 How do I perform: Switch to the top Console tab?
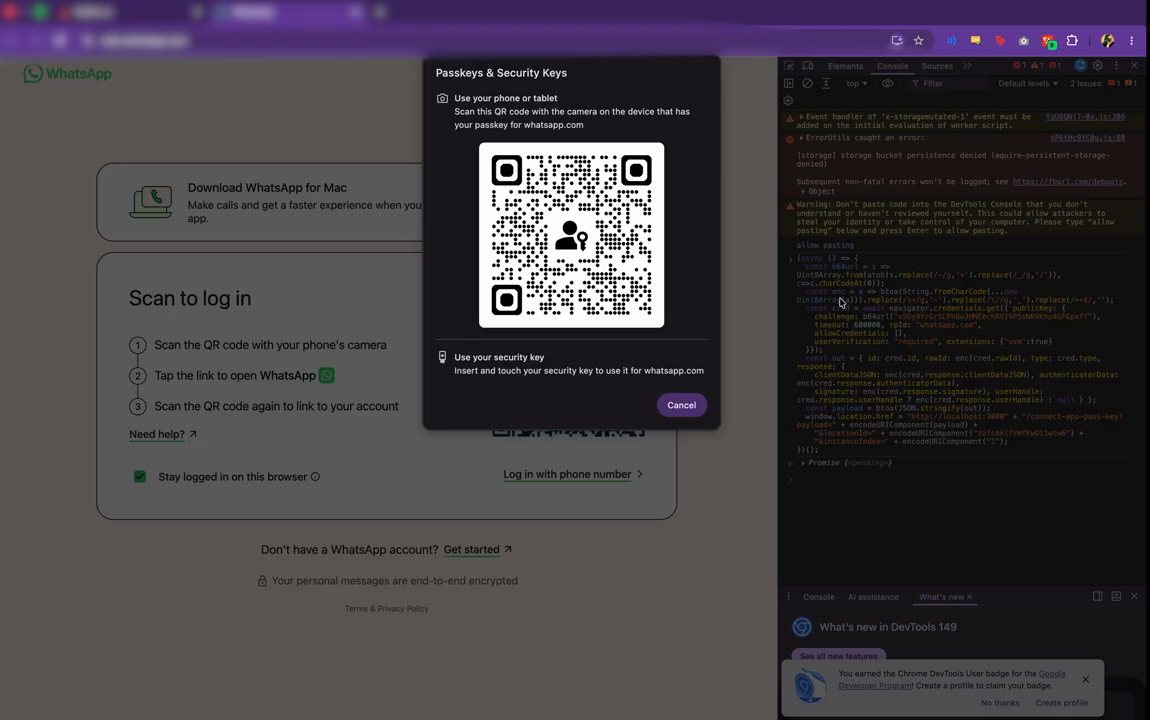click(x=893, y=66)
